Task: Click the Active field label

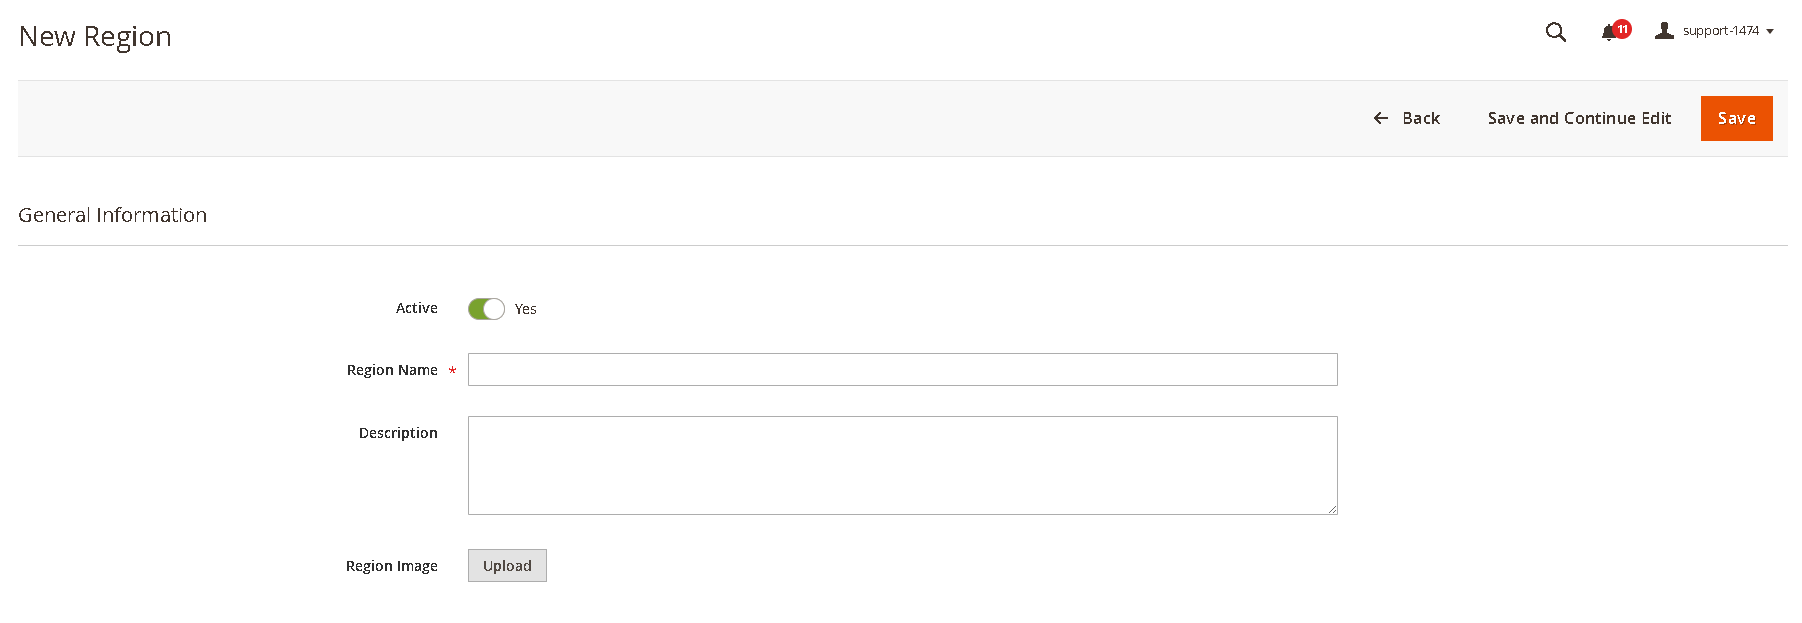Action: tap(416, 308)
